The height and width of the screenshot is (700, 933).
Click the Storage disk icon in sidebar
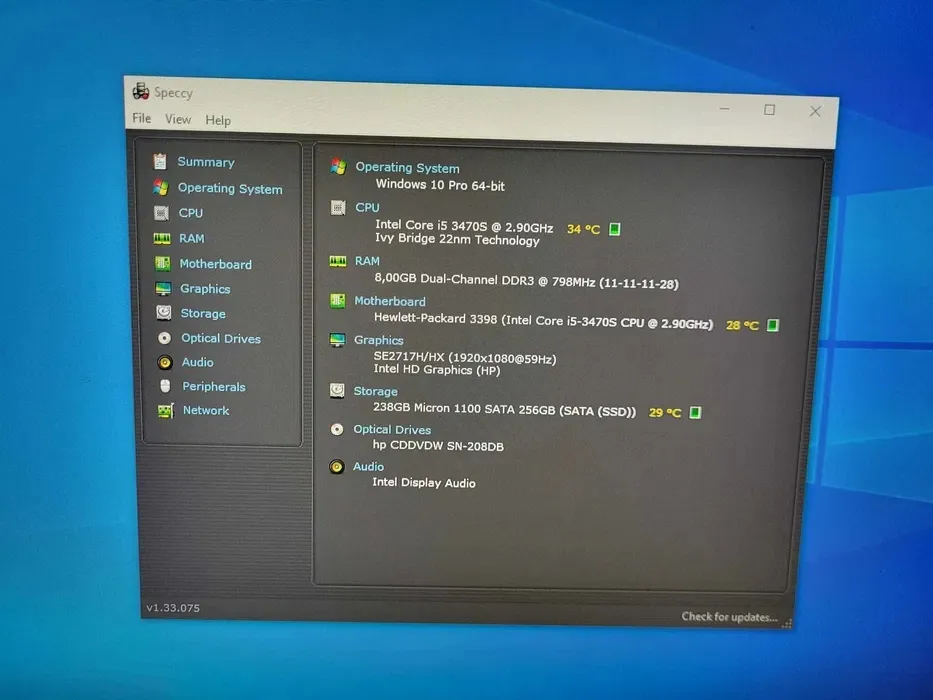164,313
